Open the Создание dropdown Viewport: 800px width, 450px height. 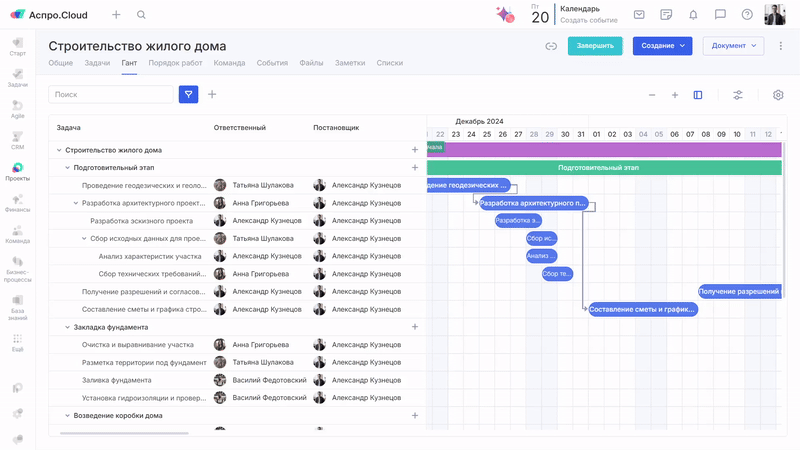tap(662, 46)
